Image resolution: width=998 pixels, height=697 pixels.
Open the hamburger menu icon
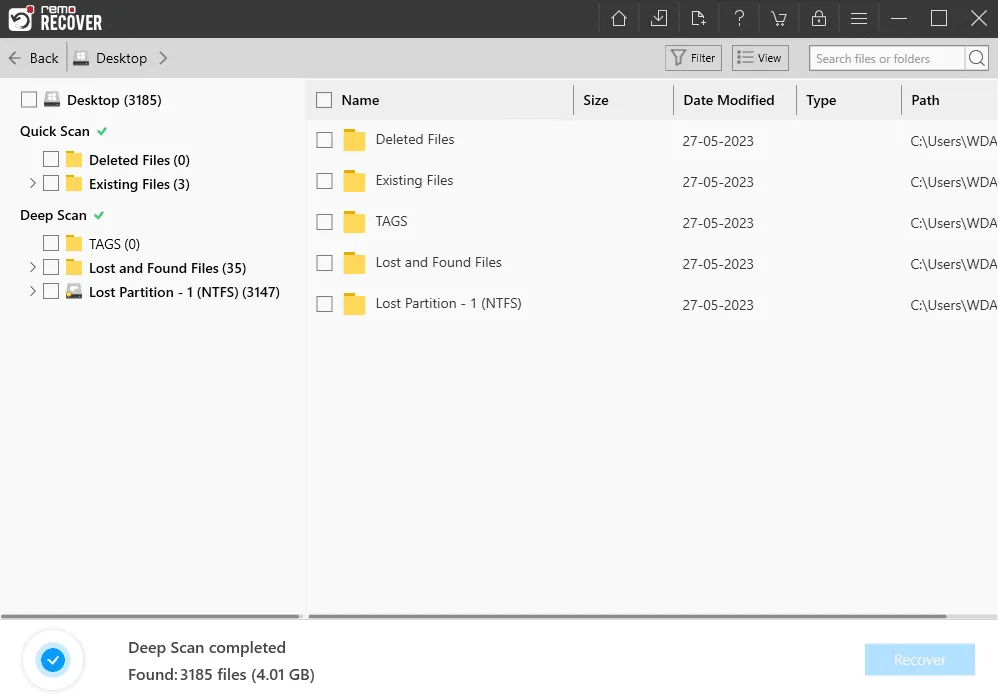pos(859,18)
